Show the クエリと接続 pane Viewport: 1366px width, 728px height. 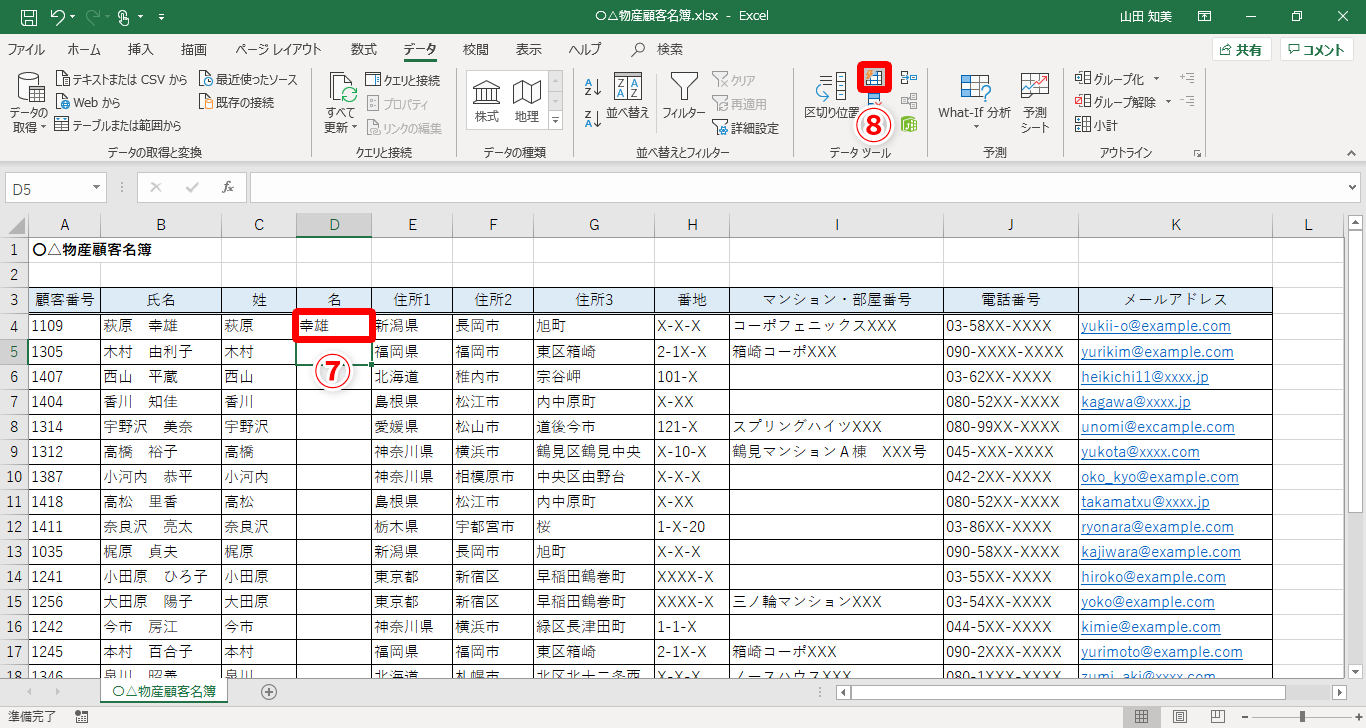pyautogui.click(x=402, y=80)
